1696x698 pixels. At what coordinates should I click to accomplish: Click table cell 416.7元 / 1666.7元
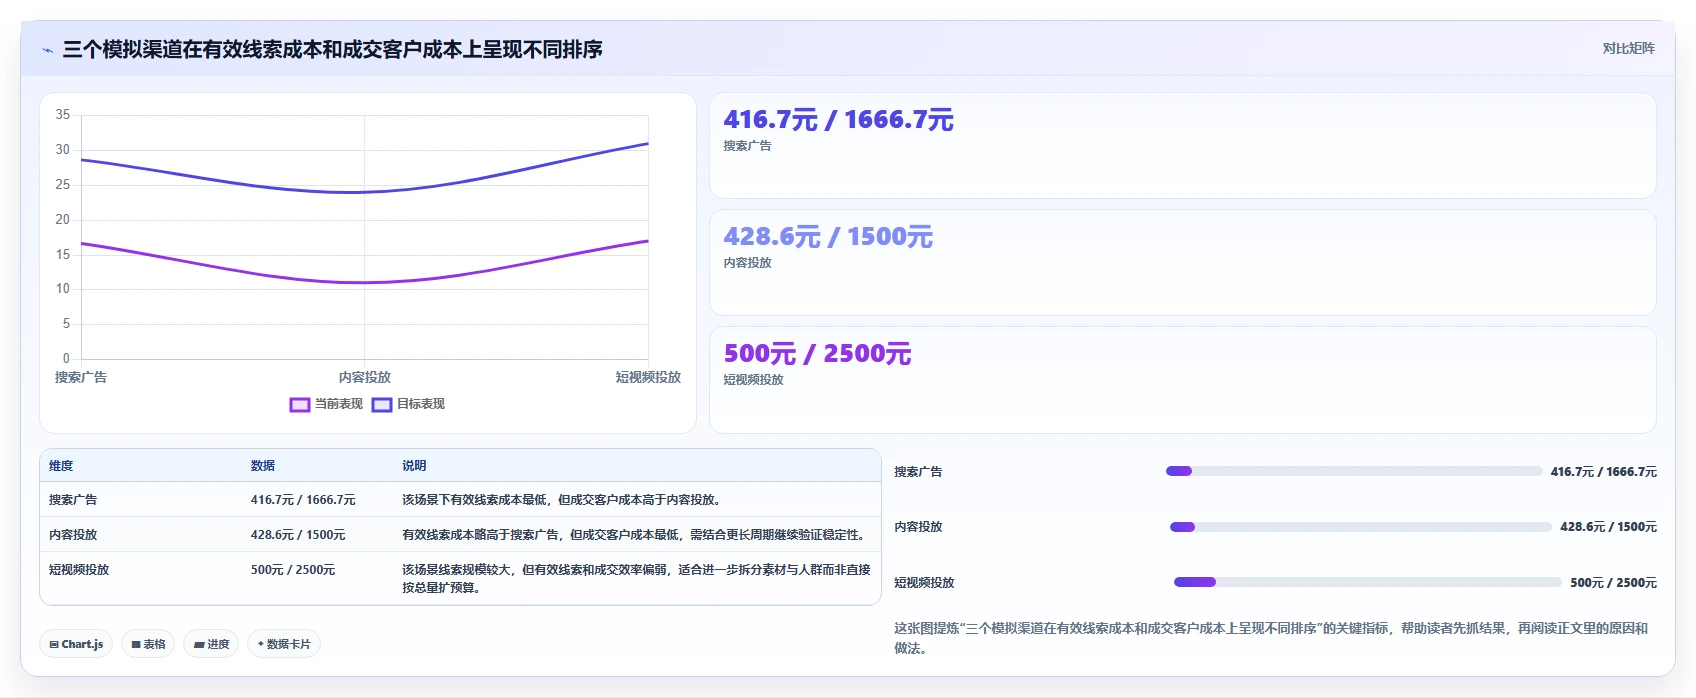(x=303, y=500)
